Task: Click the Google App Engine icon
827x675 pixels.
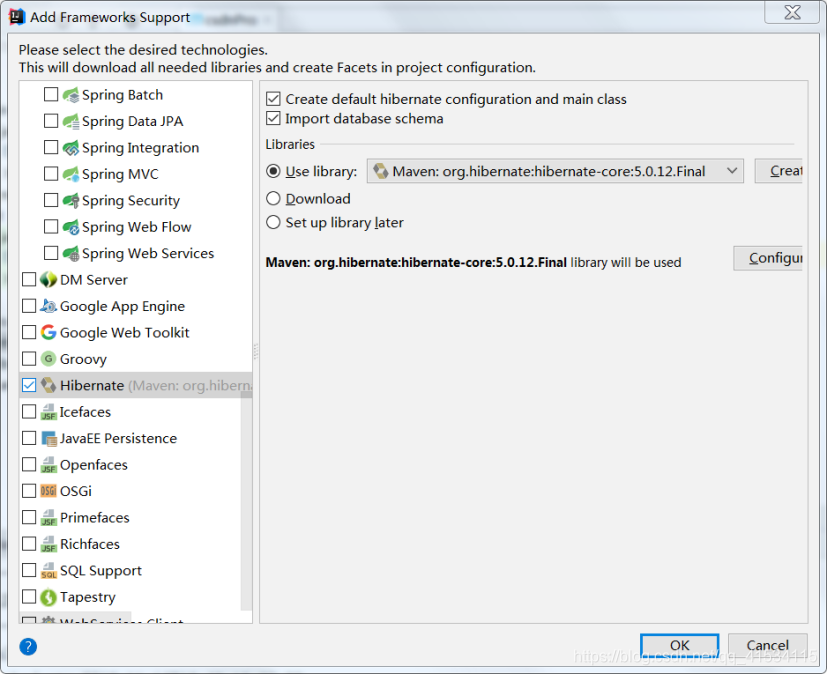Action: (x=49, y=306)
